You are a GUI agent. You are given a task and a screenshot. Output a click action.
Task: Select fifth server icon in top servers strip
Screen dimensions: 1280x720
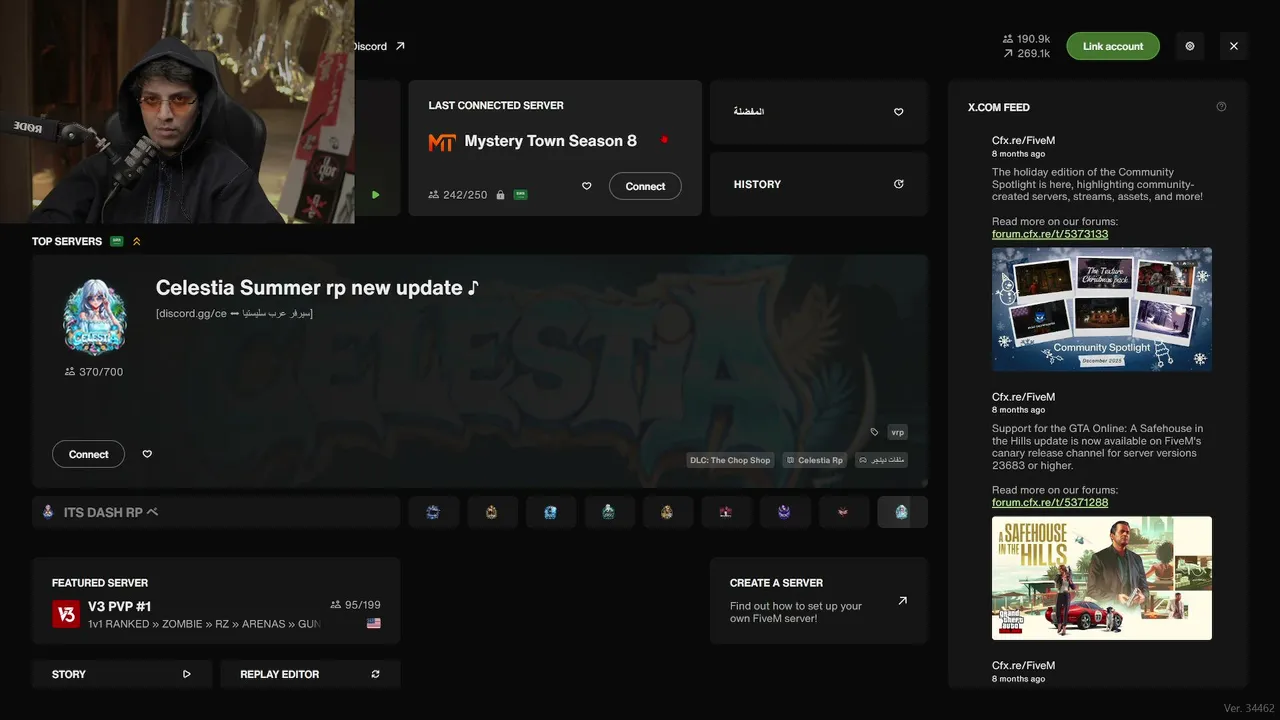coord(667,512)
